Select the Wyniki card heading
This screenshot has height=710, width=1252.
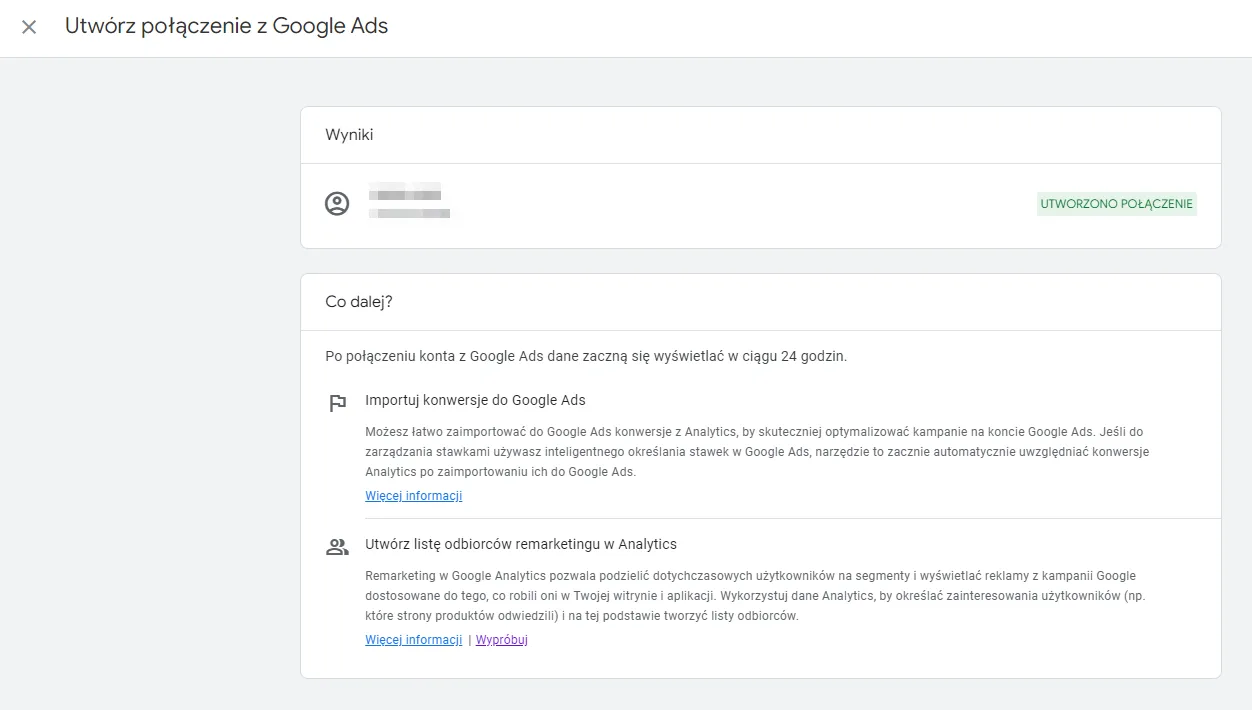[x=350, y=134]
